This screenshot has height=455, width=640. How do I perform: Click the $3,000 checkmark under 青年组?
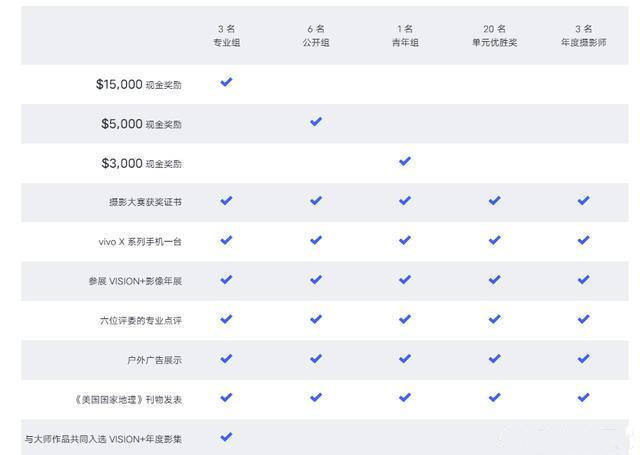405,161
